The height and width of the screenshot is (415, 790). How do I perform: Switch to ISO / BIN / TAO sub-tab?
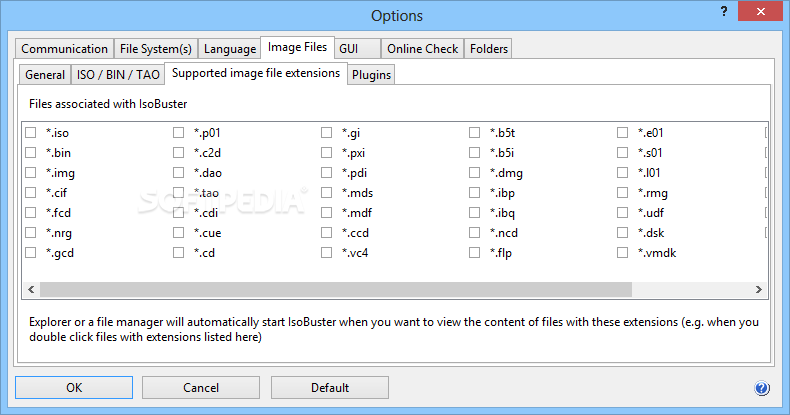pos(118,75)
